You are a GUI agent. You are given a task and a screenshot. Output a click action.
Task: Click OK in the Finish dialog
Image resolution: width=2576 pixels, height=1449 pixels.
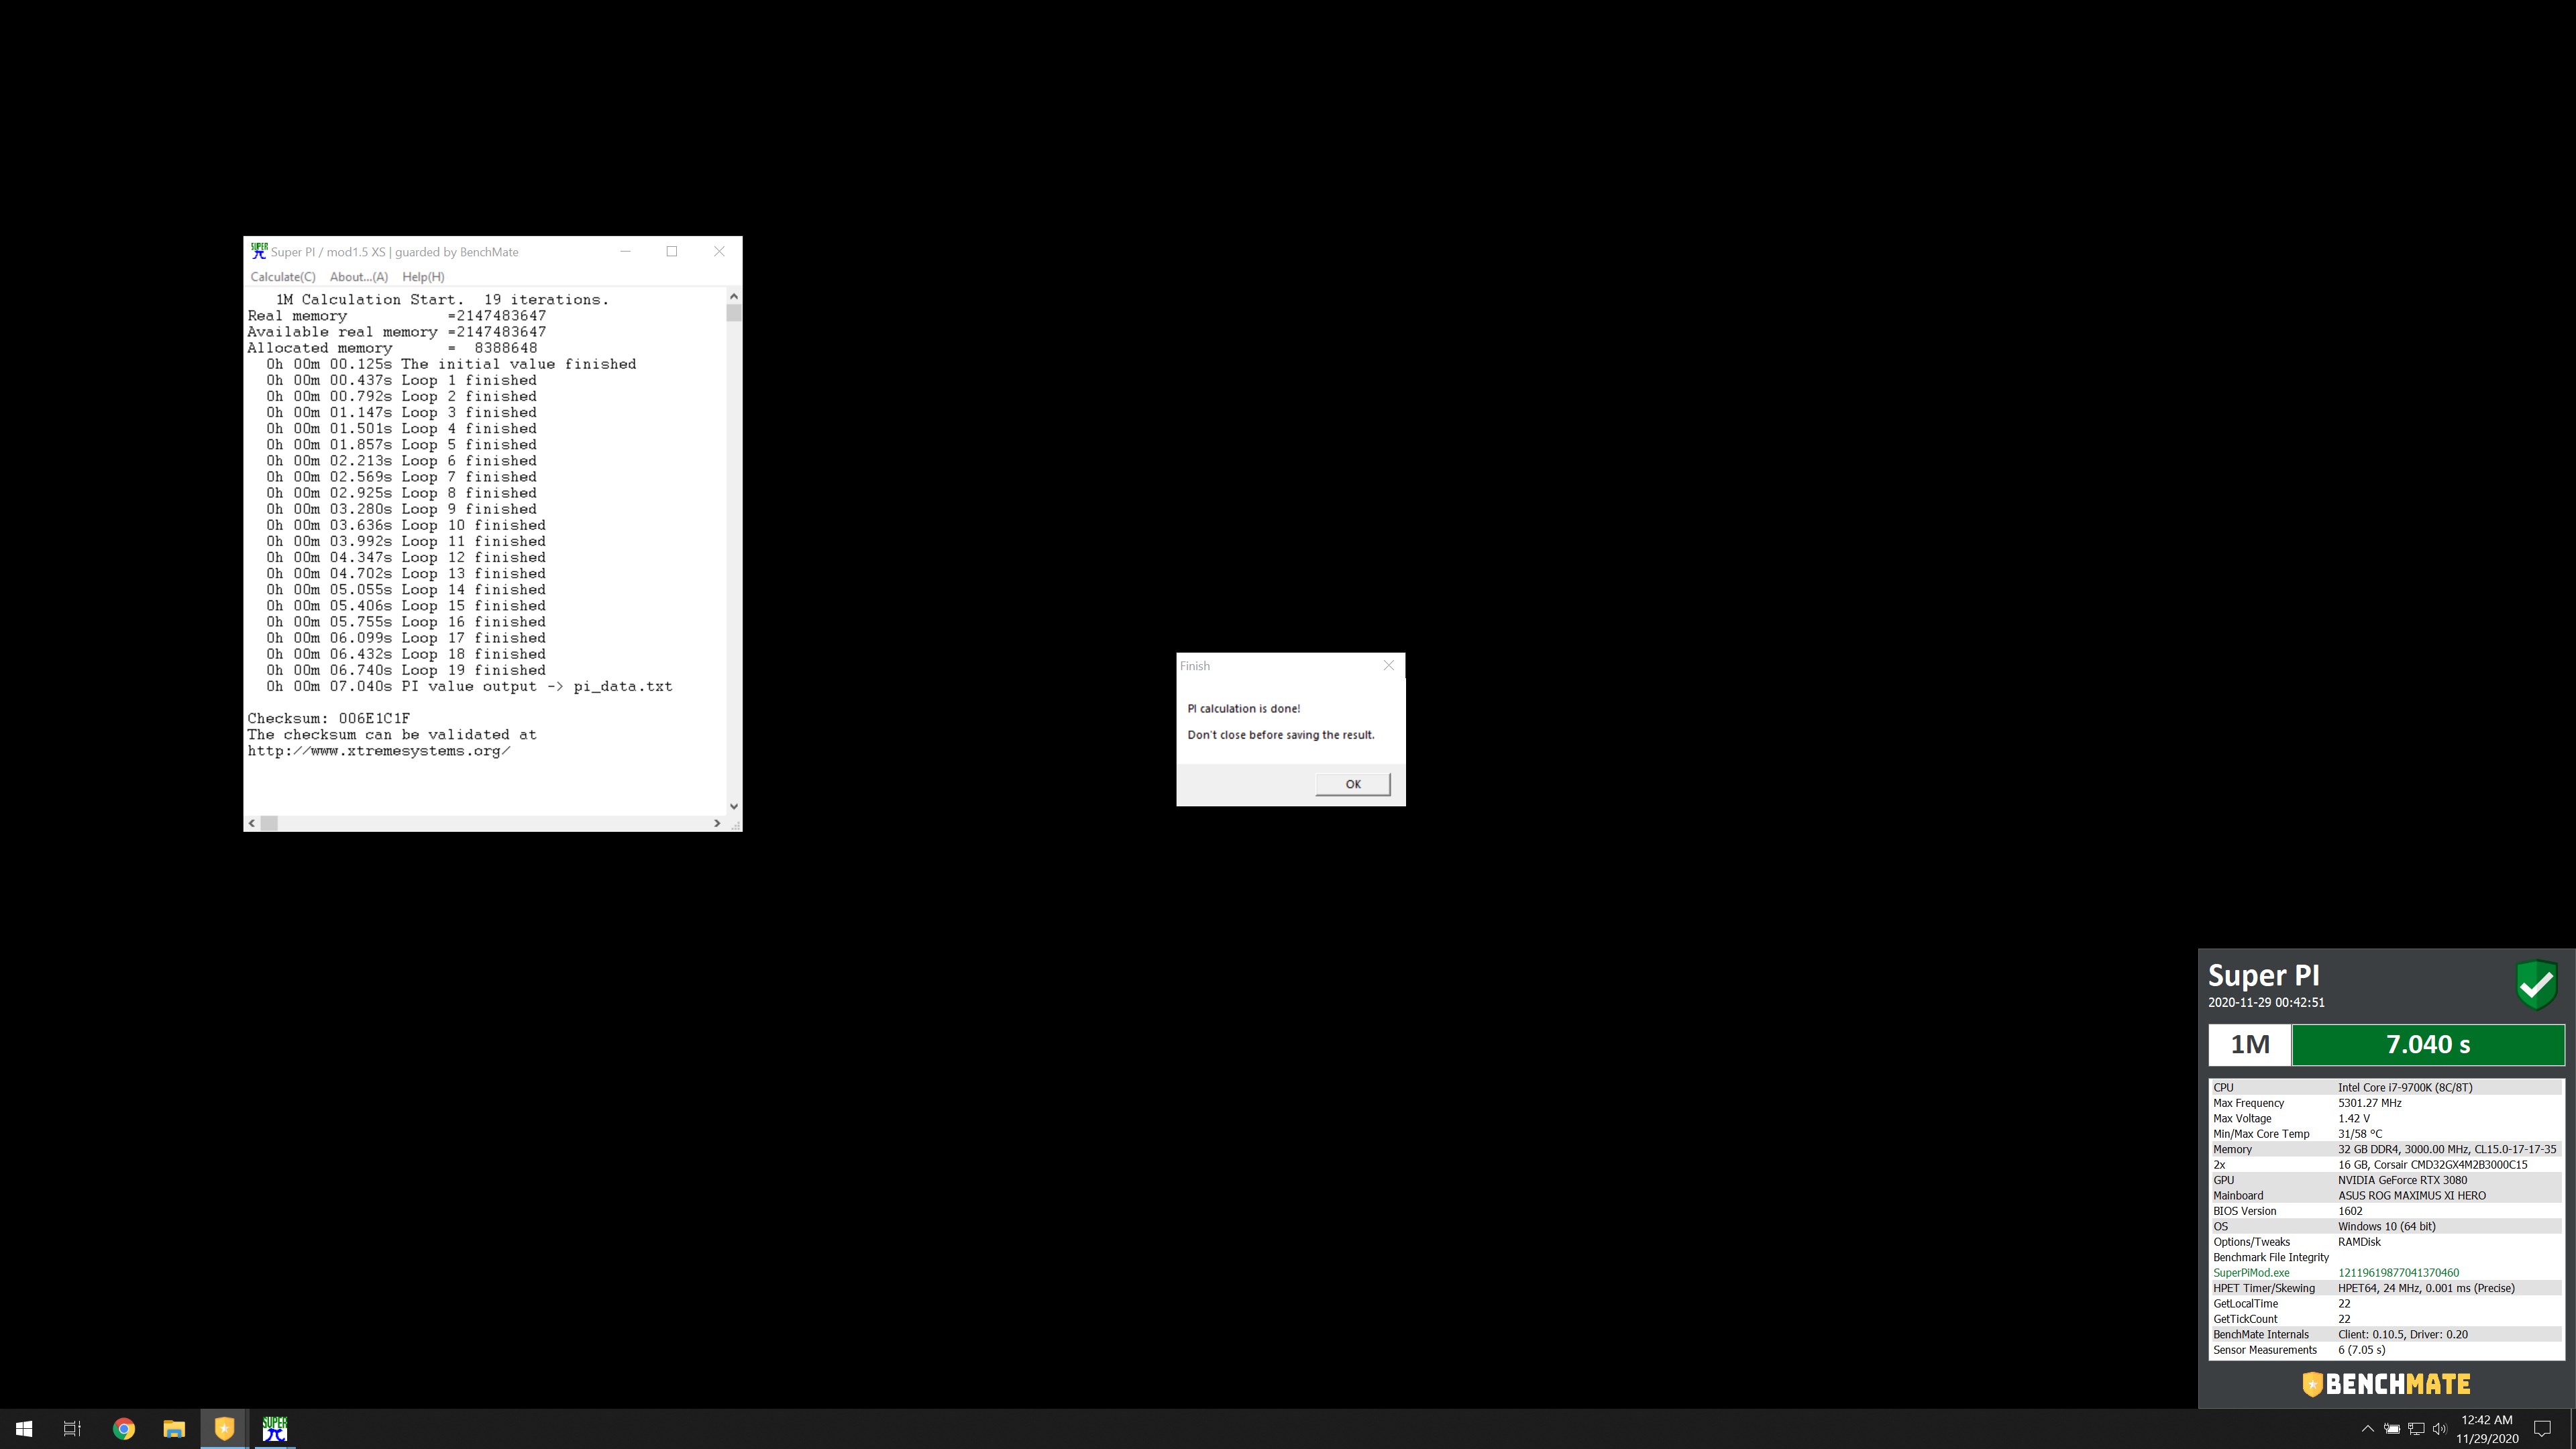pyautogui.click(x=1352, y=784)
